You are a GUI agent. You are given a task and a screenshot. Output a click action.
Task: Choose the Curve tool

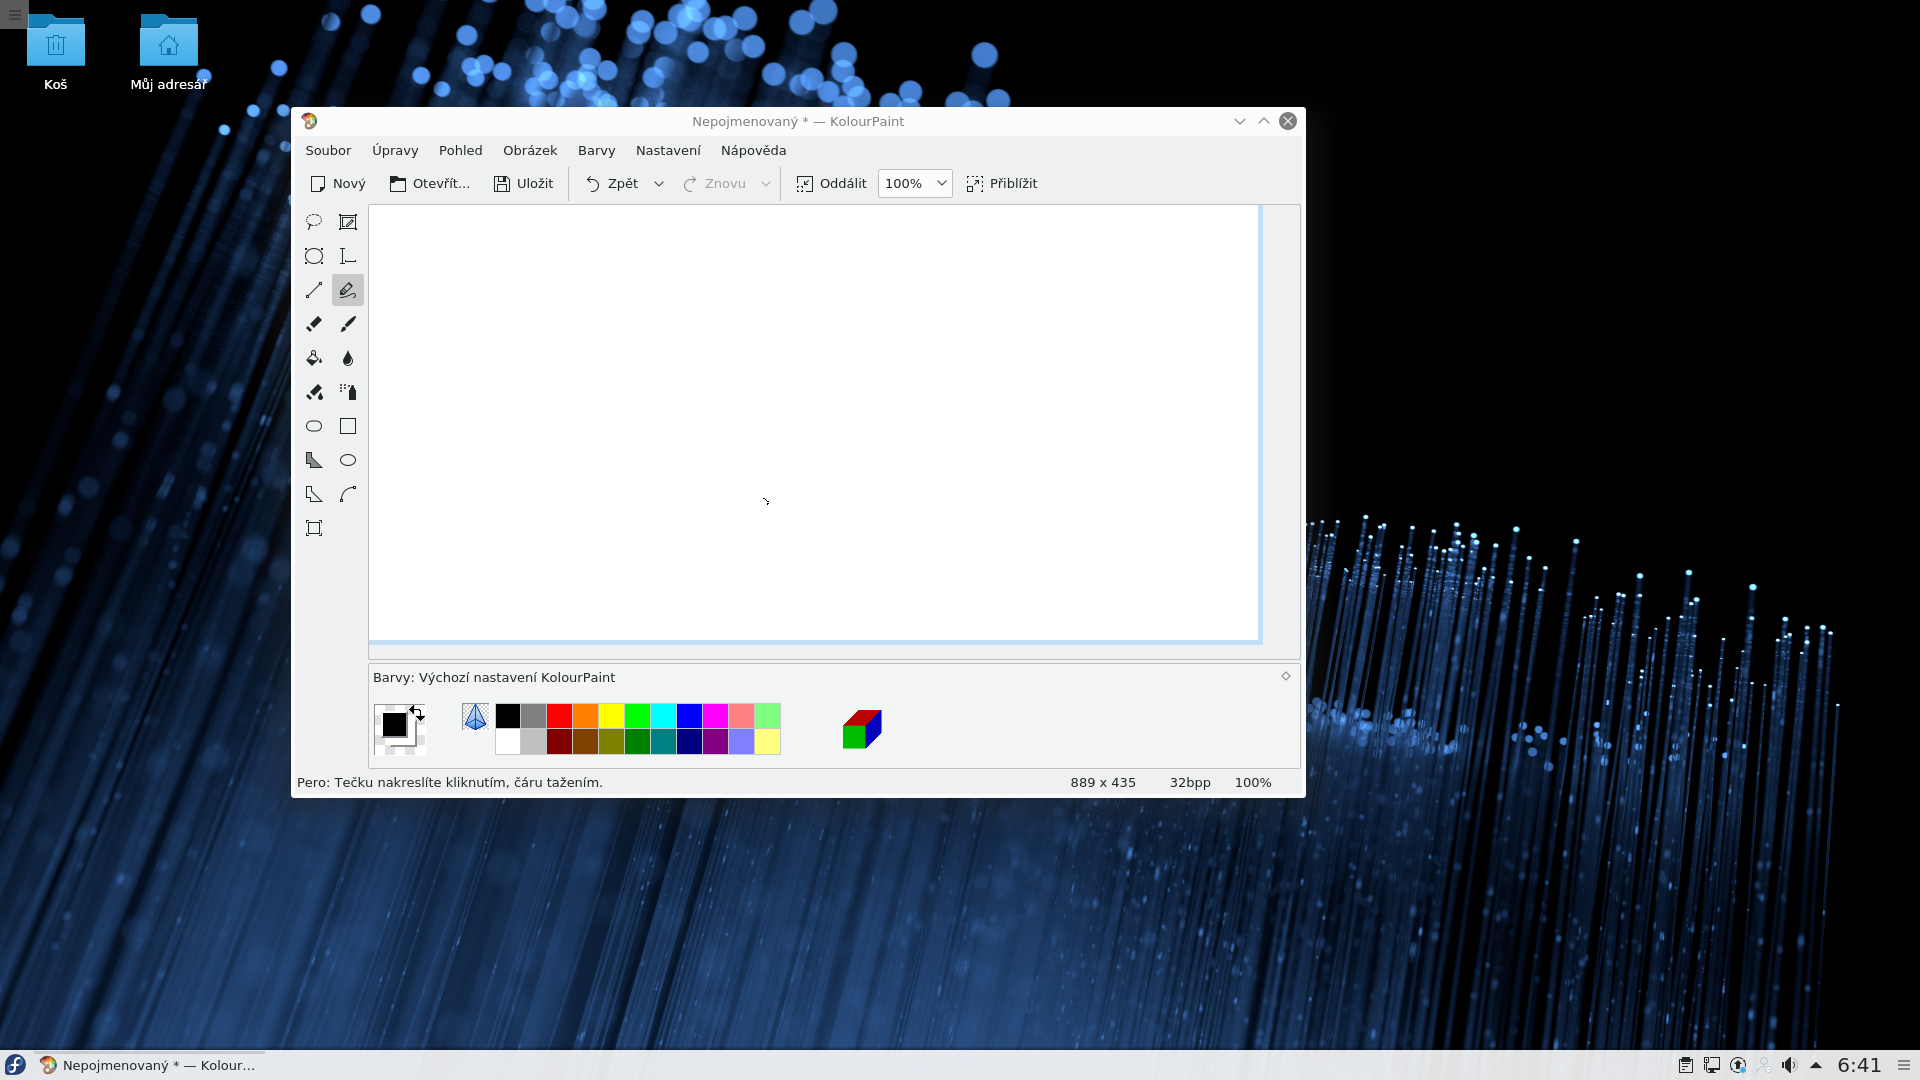pyautogui.click(x=348, y=494)
